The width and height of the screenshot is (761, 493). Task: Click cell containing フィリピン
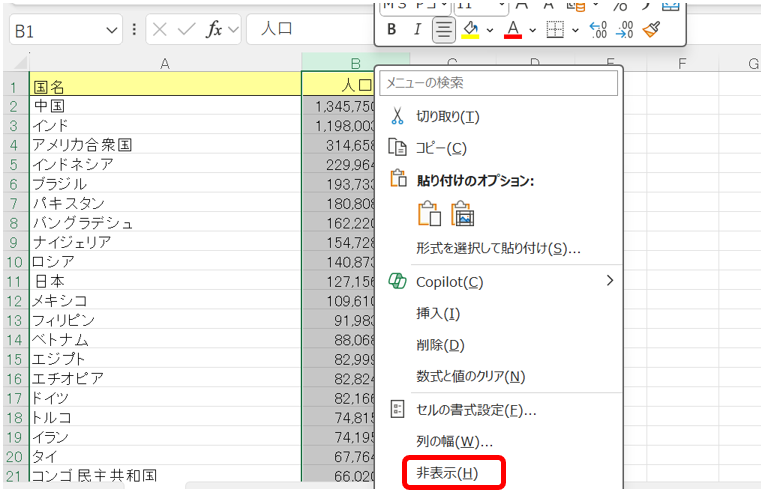click(x=165, y=320)
